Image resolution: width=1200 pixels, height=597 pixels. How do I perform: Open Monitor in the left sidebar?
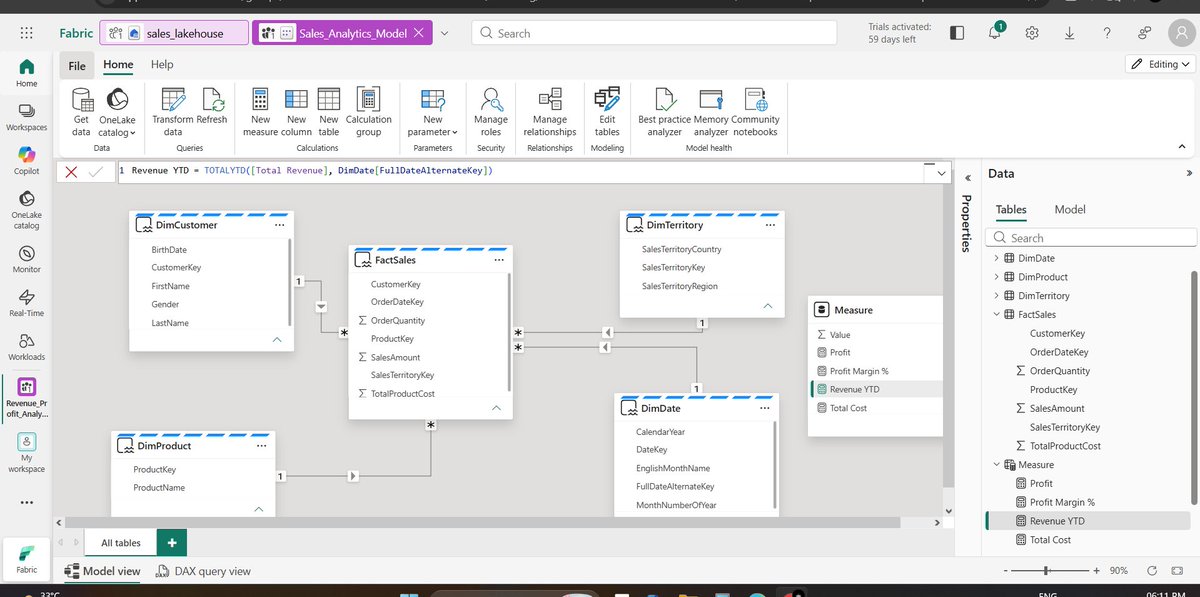click(x=27, y=259)
